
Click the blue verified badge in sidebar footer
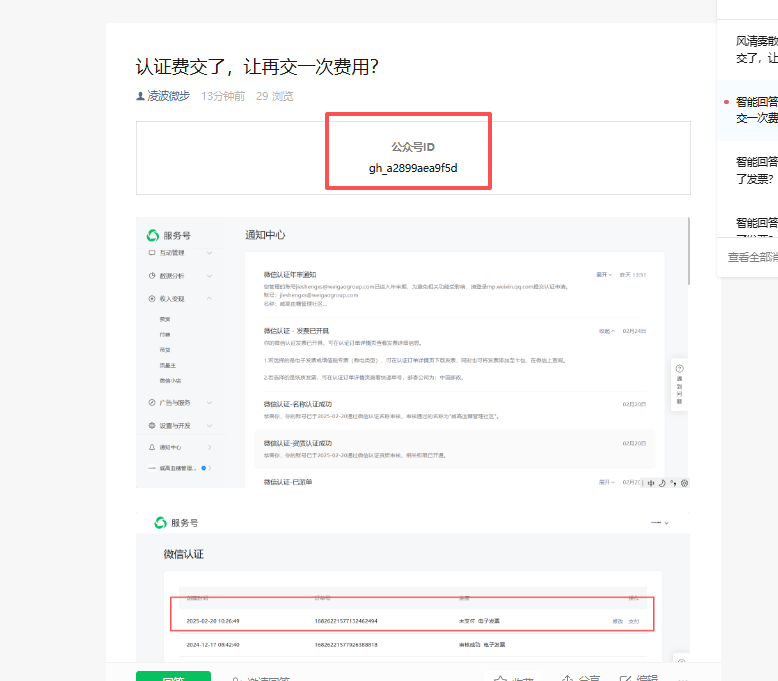point(203,468)
